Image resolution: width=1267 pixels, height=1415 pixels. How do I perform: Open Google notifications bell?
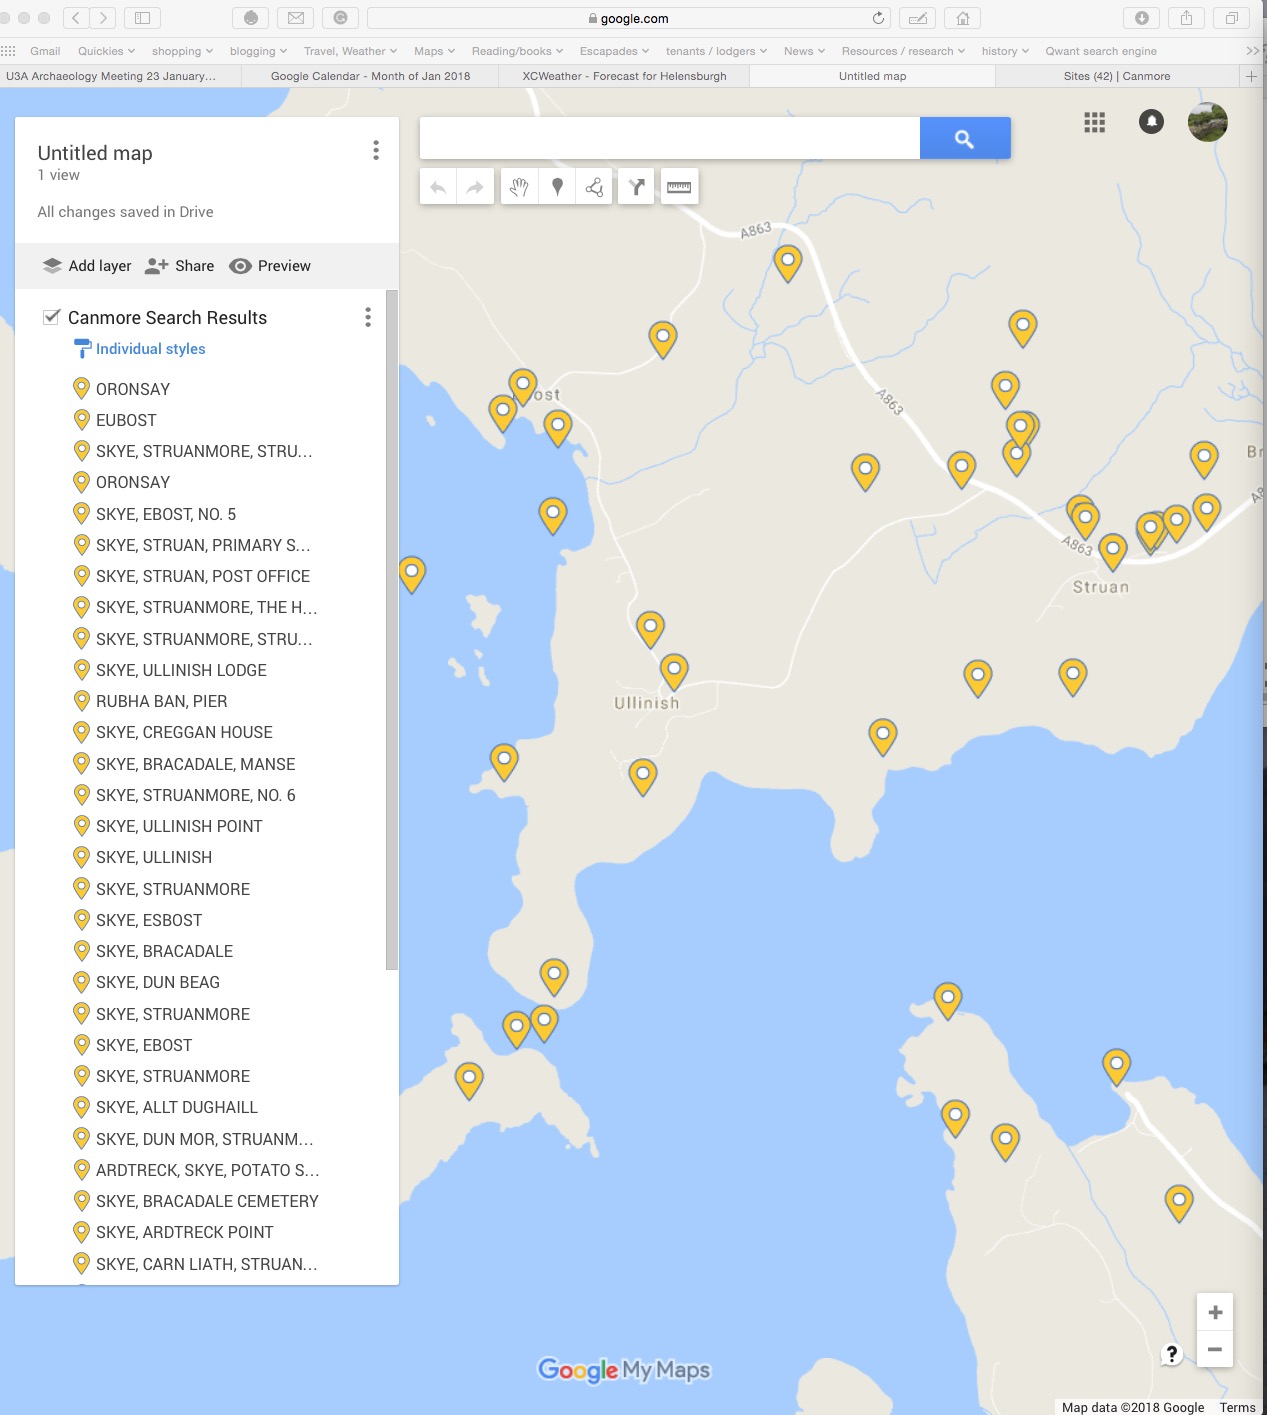[x=1151, y=122]
